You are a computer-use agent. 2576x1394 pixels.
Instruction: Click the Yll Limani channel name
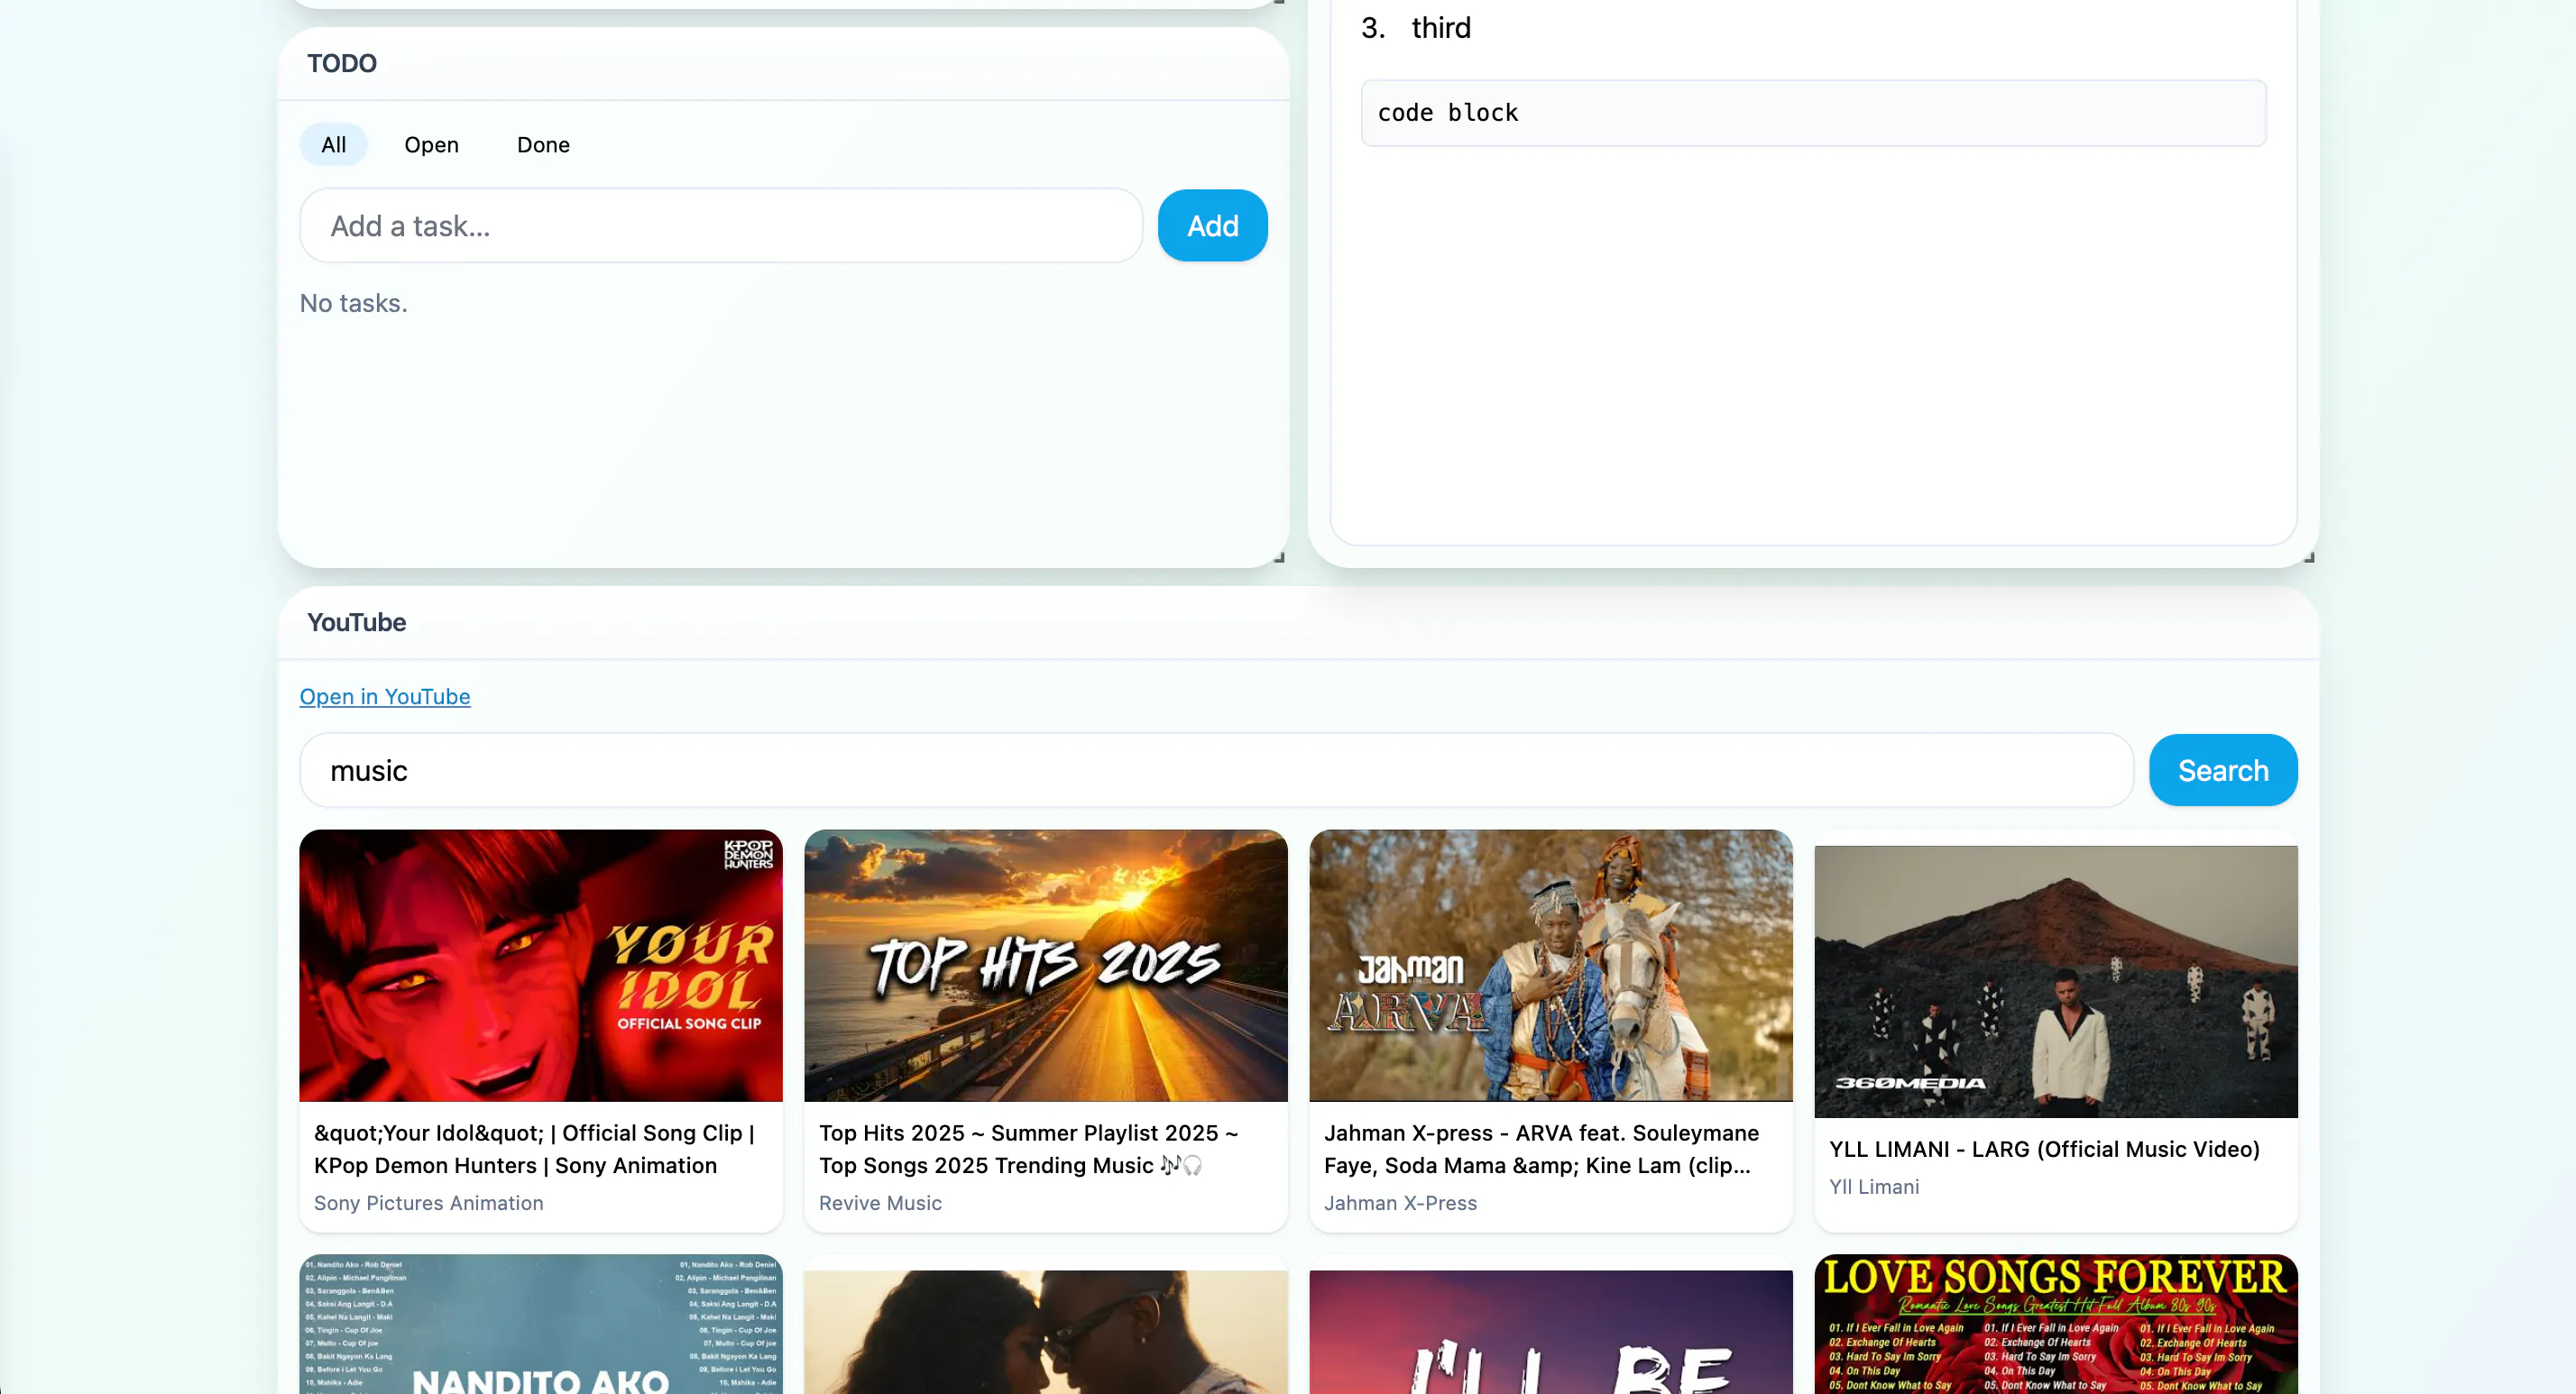click(1874, 1187)
